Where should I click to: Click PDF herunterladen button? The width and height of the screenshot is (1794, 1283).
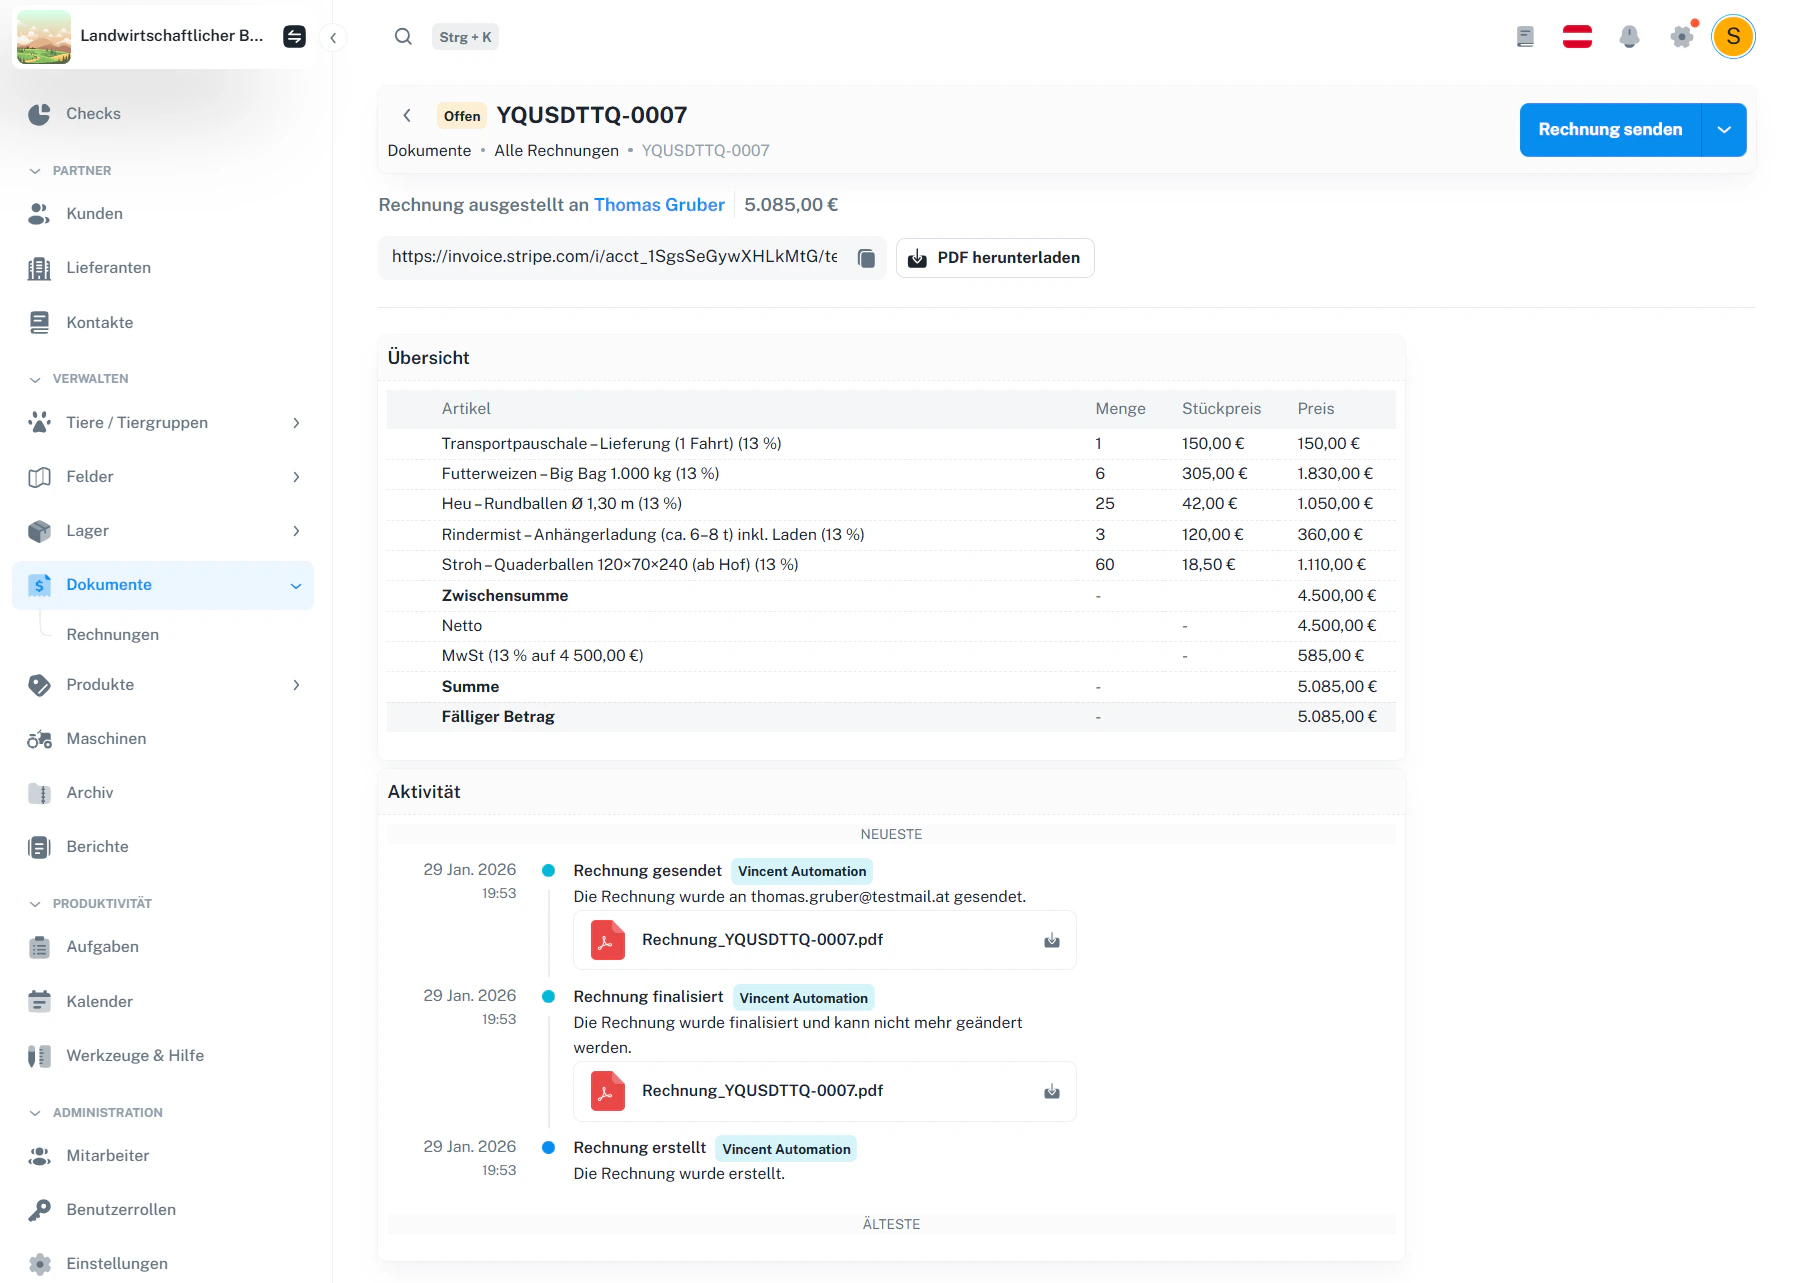tap(995, 258)
